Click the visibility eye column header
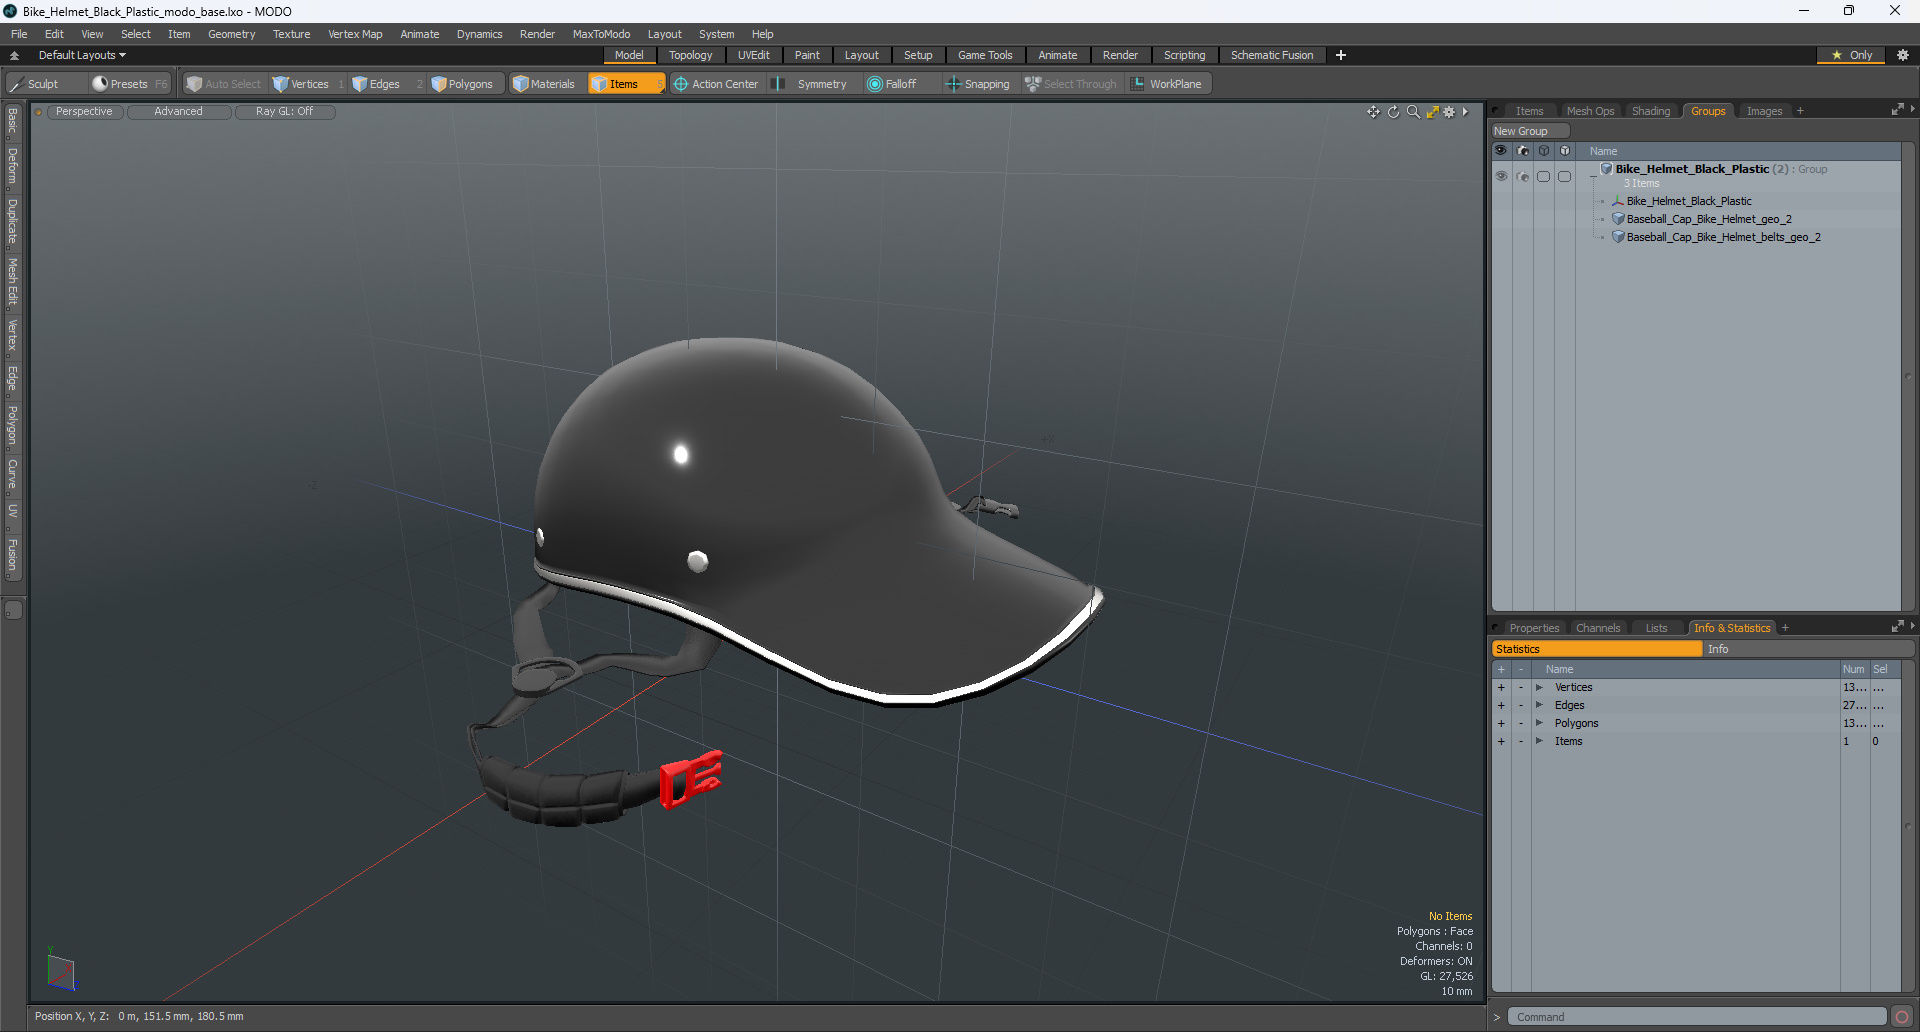 tap(1501, 151)
